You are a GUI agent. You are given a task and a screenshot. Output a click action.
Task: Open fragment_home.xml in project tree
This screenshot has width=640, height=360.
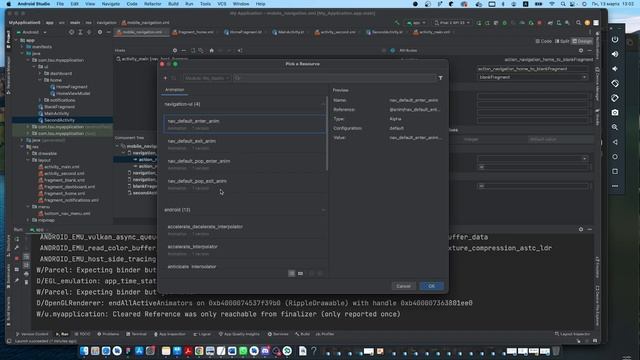click(64, 193)
